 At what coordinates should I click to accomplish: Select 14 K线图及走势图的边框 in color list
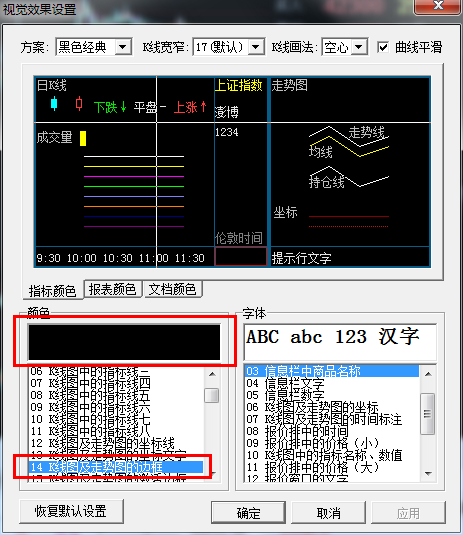click(116, 467)
